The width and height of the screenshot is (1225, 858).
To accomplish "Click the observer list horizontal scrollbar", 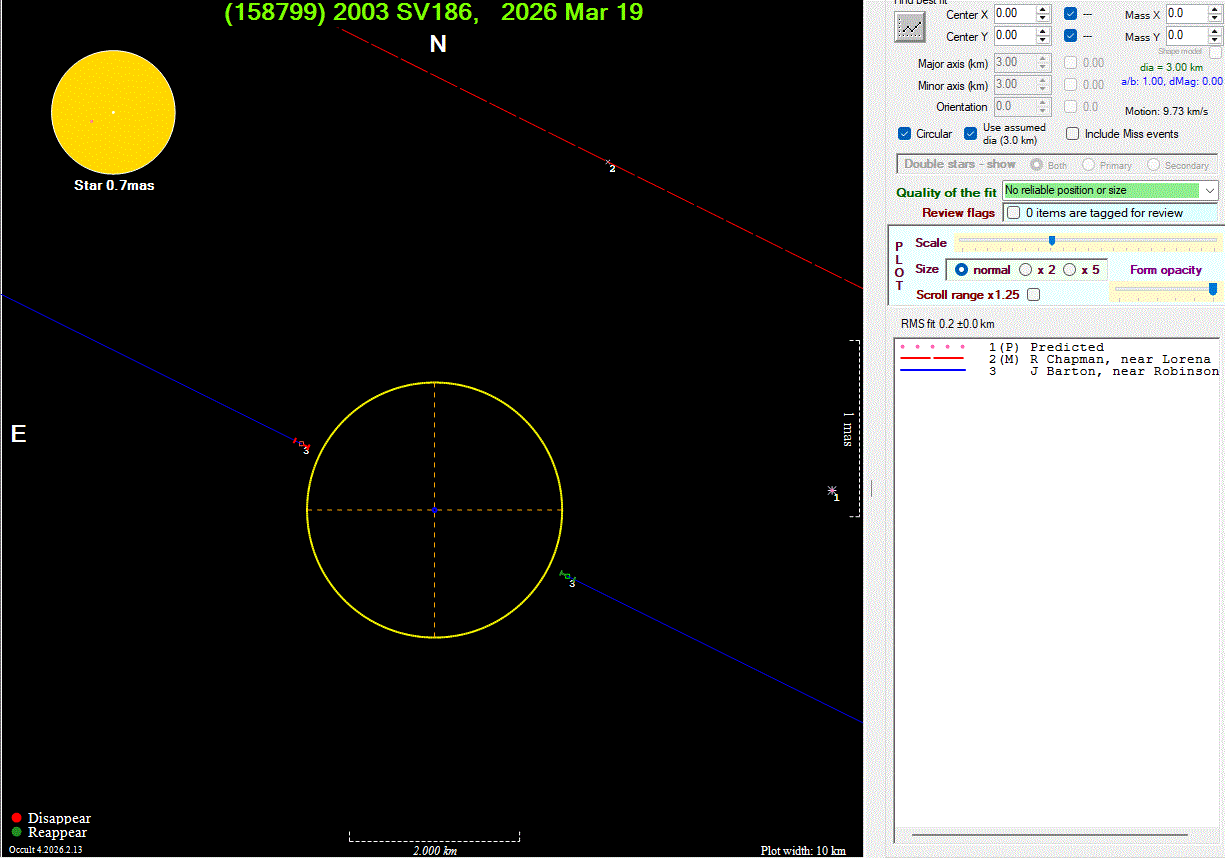I will point(1049,834).
